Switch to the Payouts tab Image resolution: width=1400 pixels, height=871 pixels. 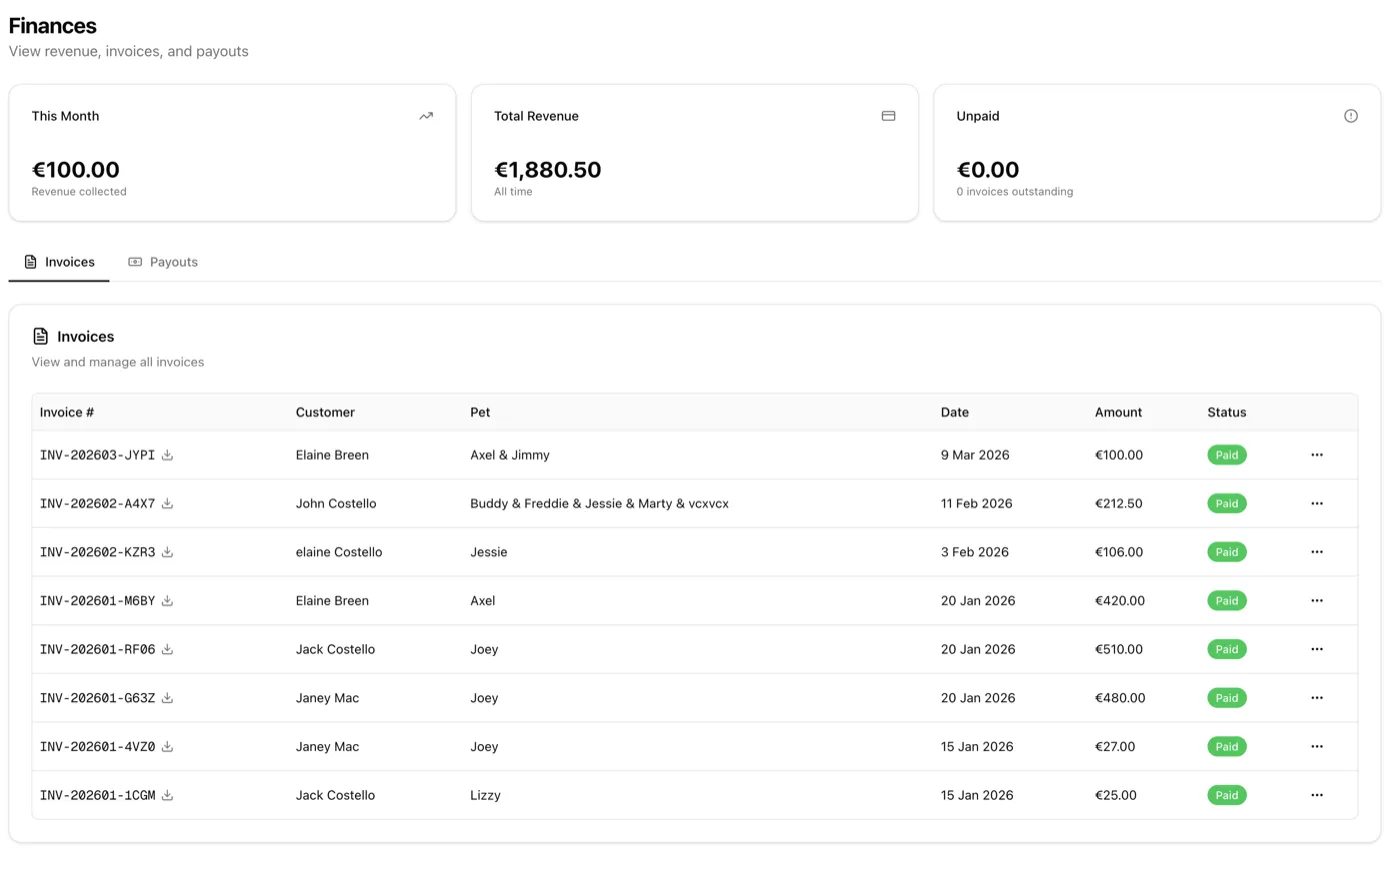coord(163,261)
